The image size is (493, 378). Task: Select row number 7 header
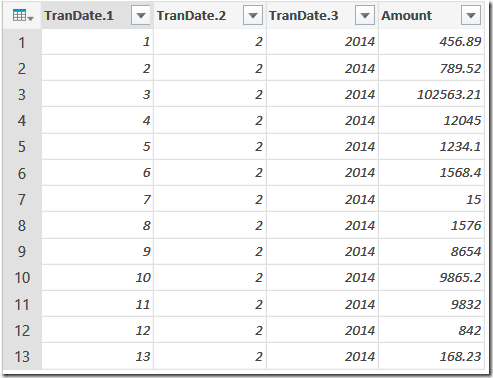[x=22, y=199]
